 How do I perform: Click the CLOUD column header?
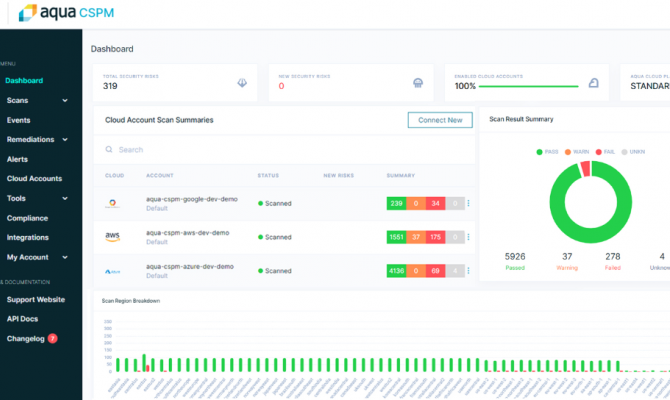[115, 176]
